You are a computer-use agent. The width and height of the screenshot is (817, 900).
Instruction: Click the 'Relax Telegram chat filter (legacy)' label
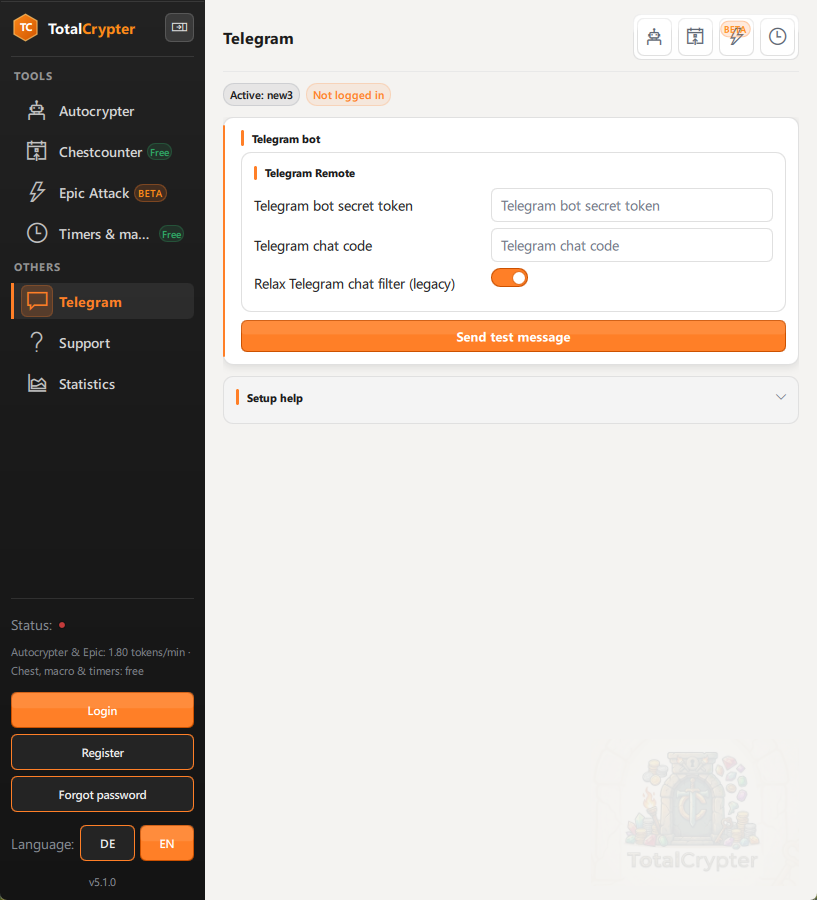[354, 284]
